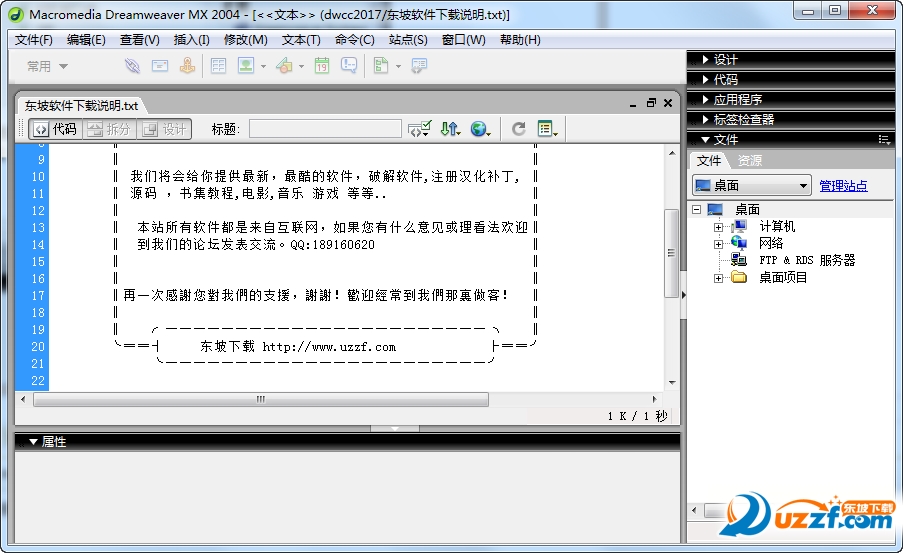This screenshot has width=903, height=553.
Task: Click the Image insert icon
Action: tap(246, 66)
